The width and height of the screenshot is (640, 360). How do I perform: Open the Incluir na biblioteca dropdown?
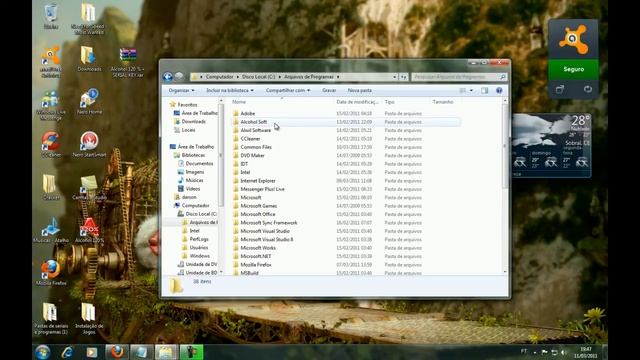[230, 90]
